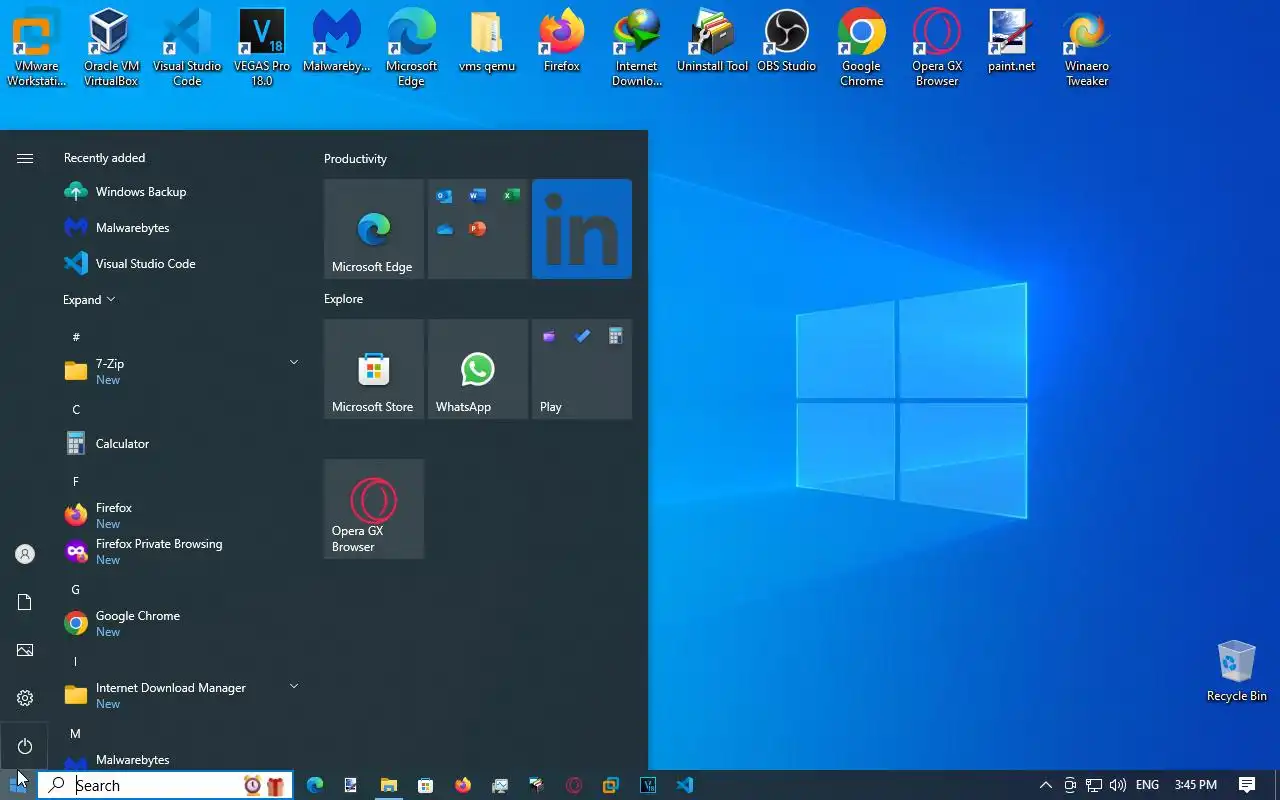
Task: Open Microsoft Edge from the taskbar
Action: [x=315, y=785]
